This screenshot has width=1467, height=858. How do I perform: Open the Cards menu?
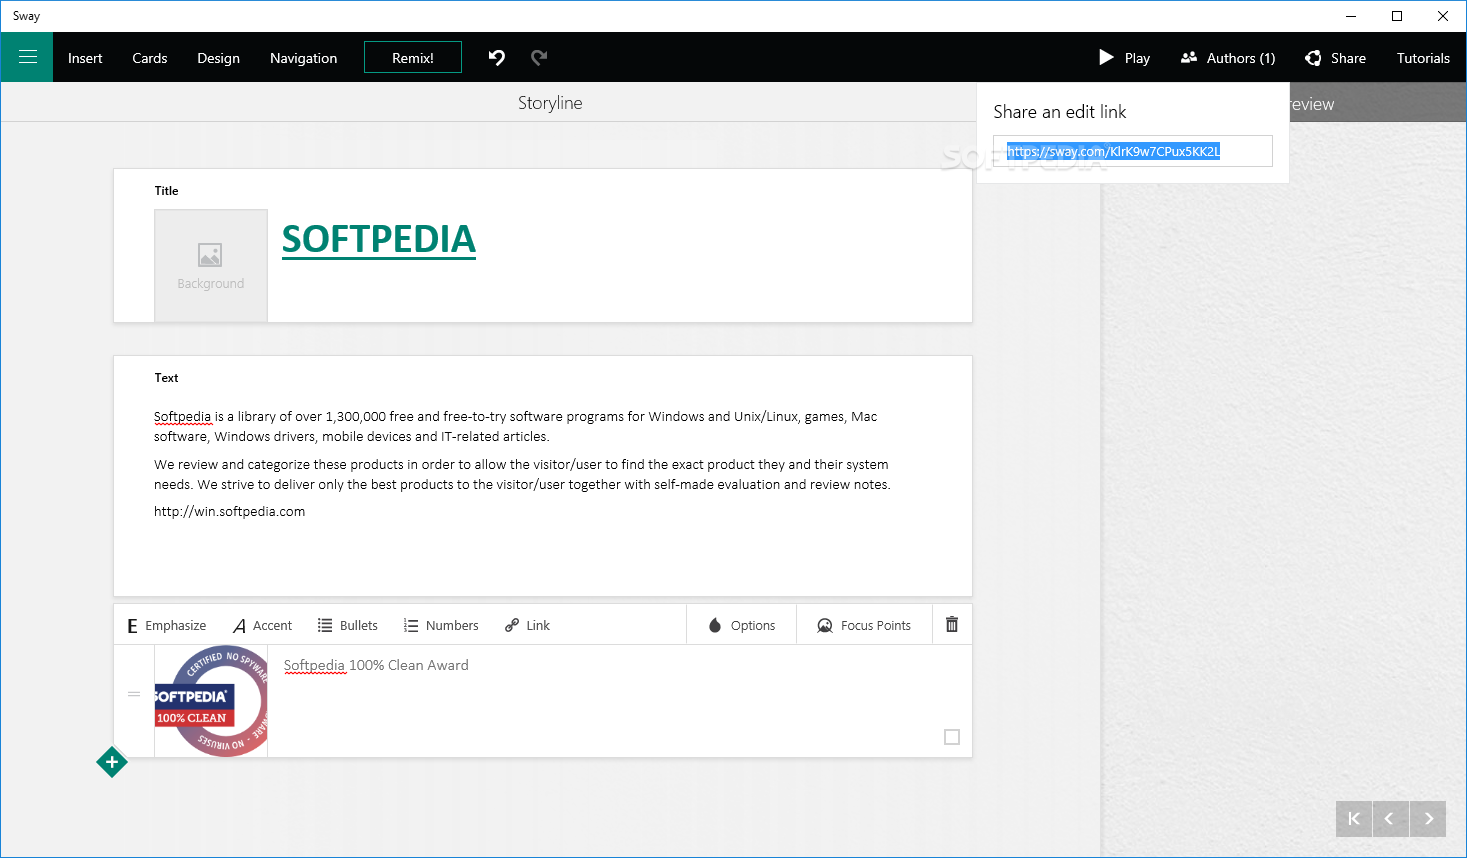(149, 58)
